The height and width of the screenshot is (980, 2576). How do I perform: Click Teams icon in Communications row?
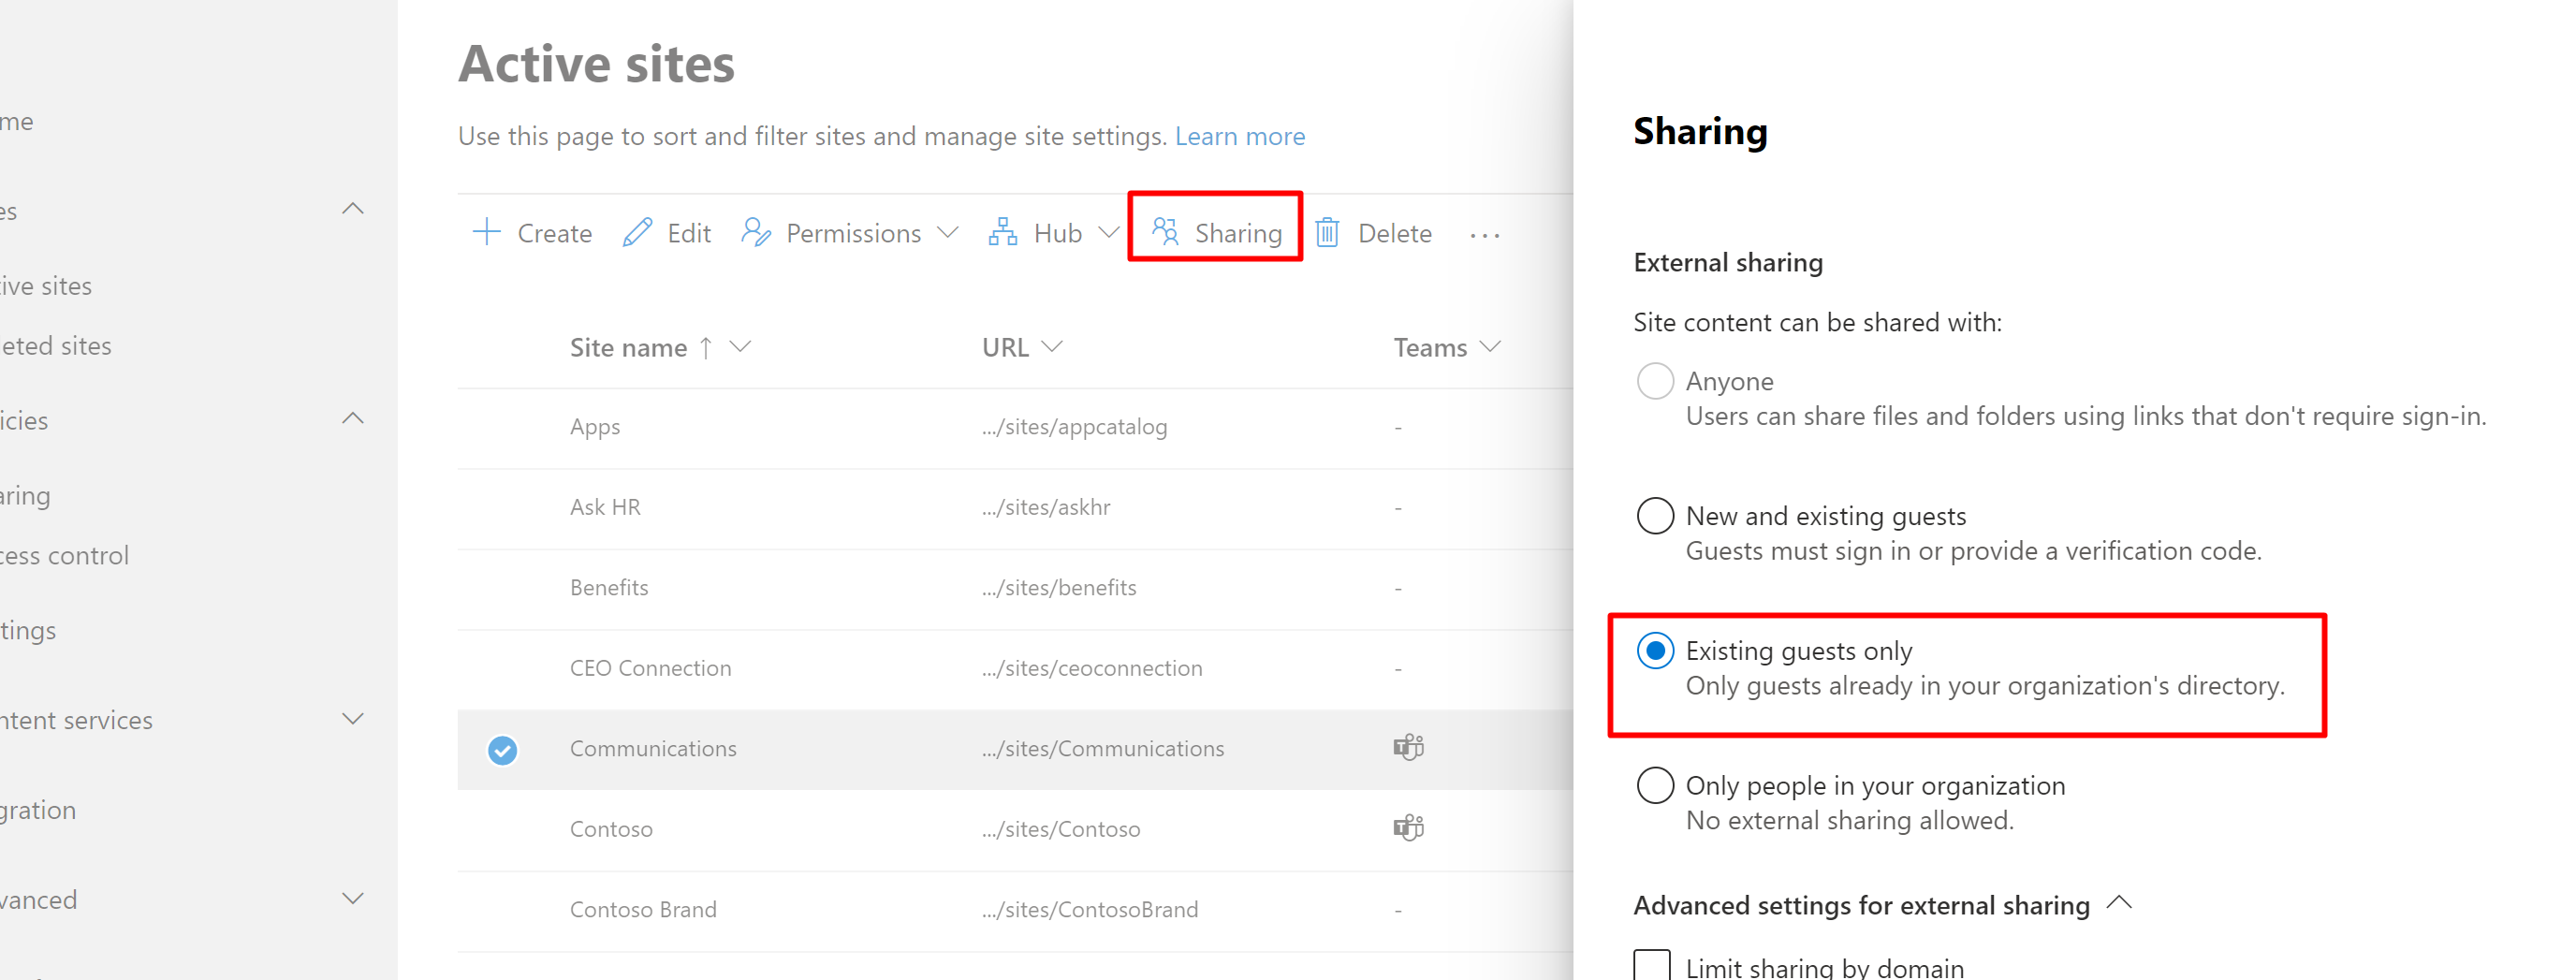(1408, 747)
